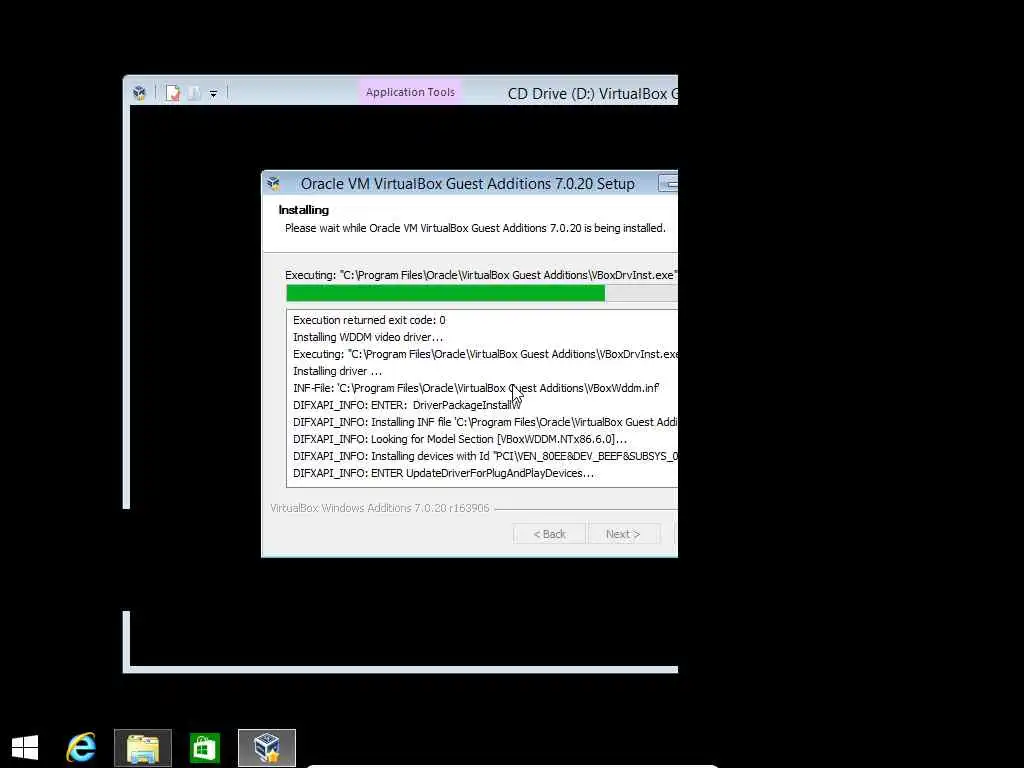Select 'Installing WDDM video driver...' line

[368, 337]
